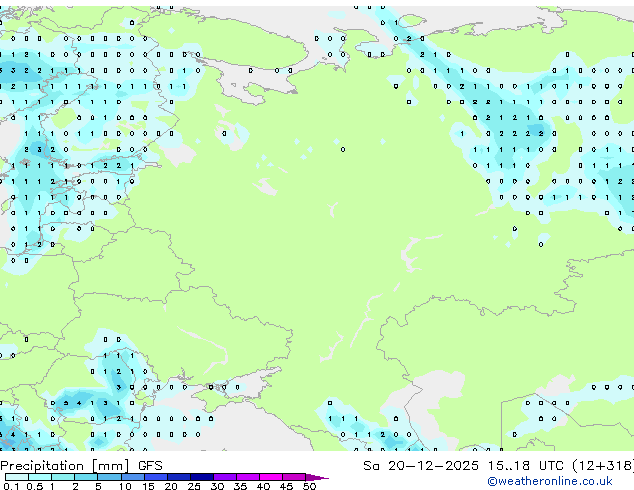Select the purple legend swatch starting at 30 mm
The width and height of the screenshot is (634, 490).
(x=225, y=477)
